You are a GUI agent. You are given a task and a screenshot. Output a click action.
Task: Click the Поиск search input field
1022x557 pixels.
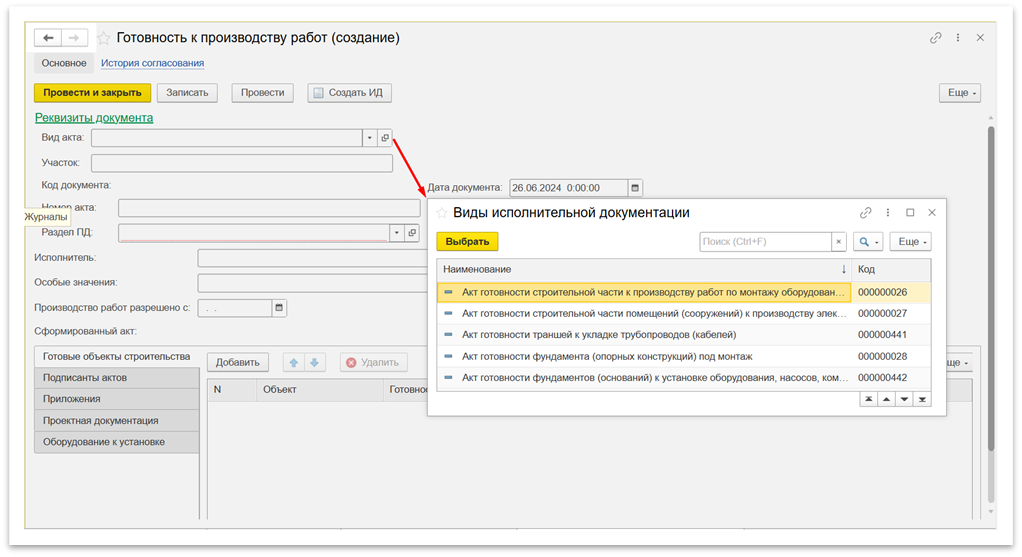click(x=764, y=242)
